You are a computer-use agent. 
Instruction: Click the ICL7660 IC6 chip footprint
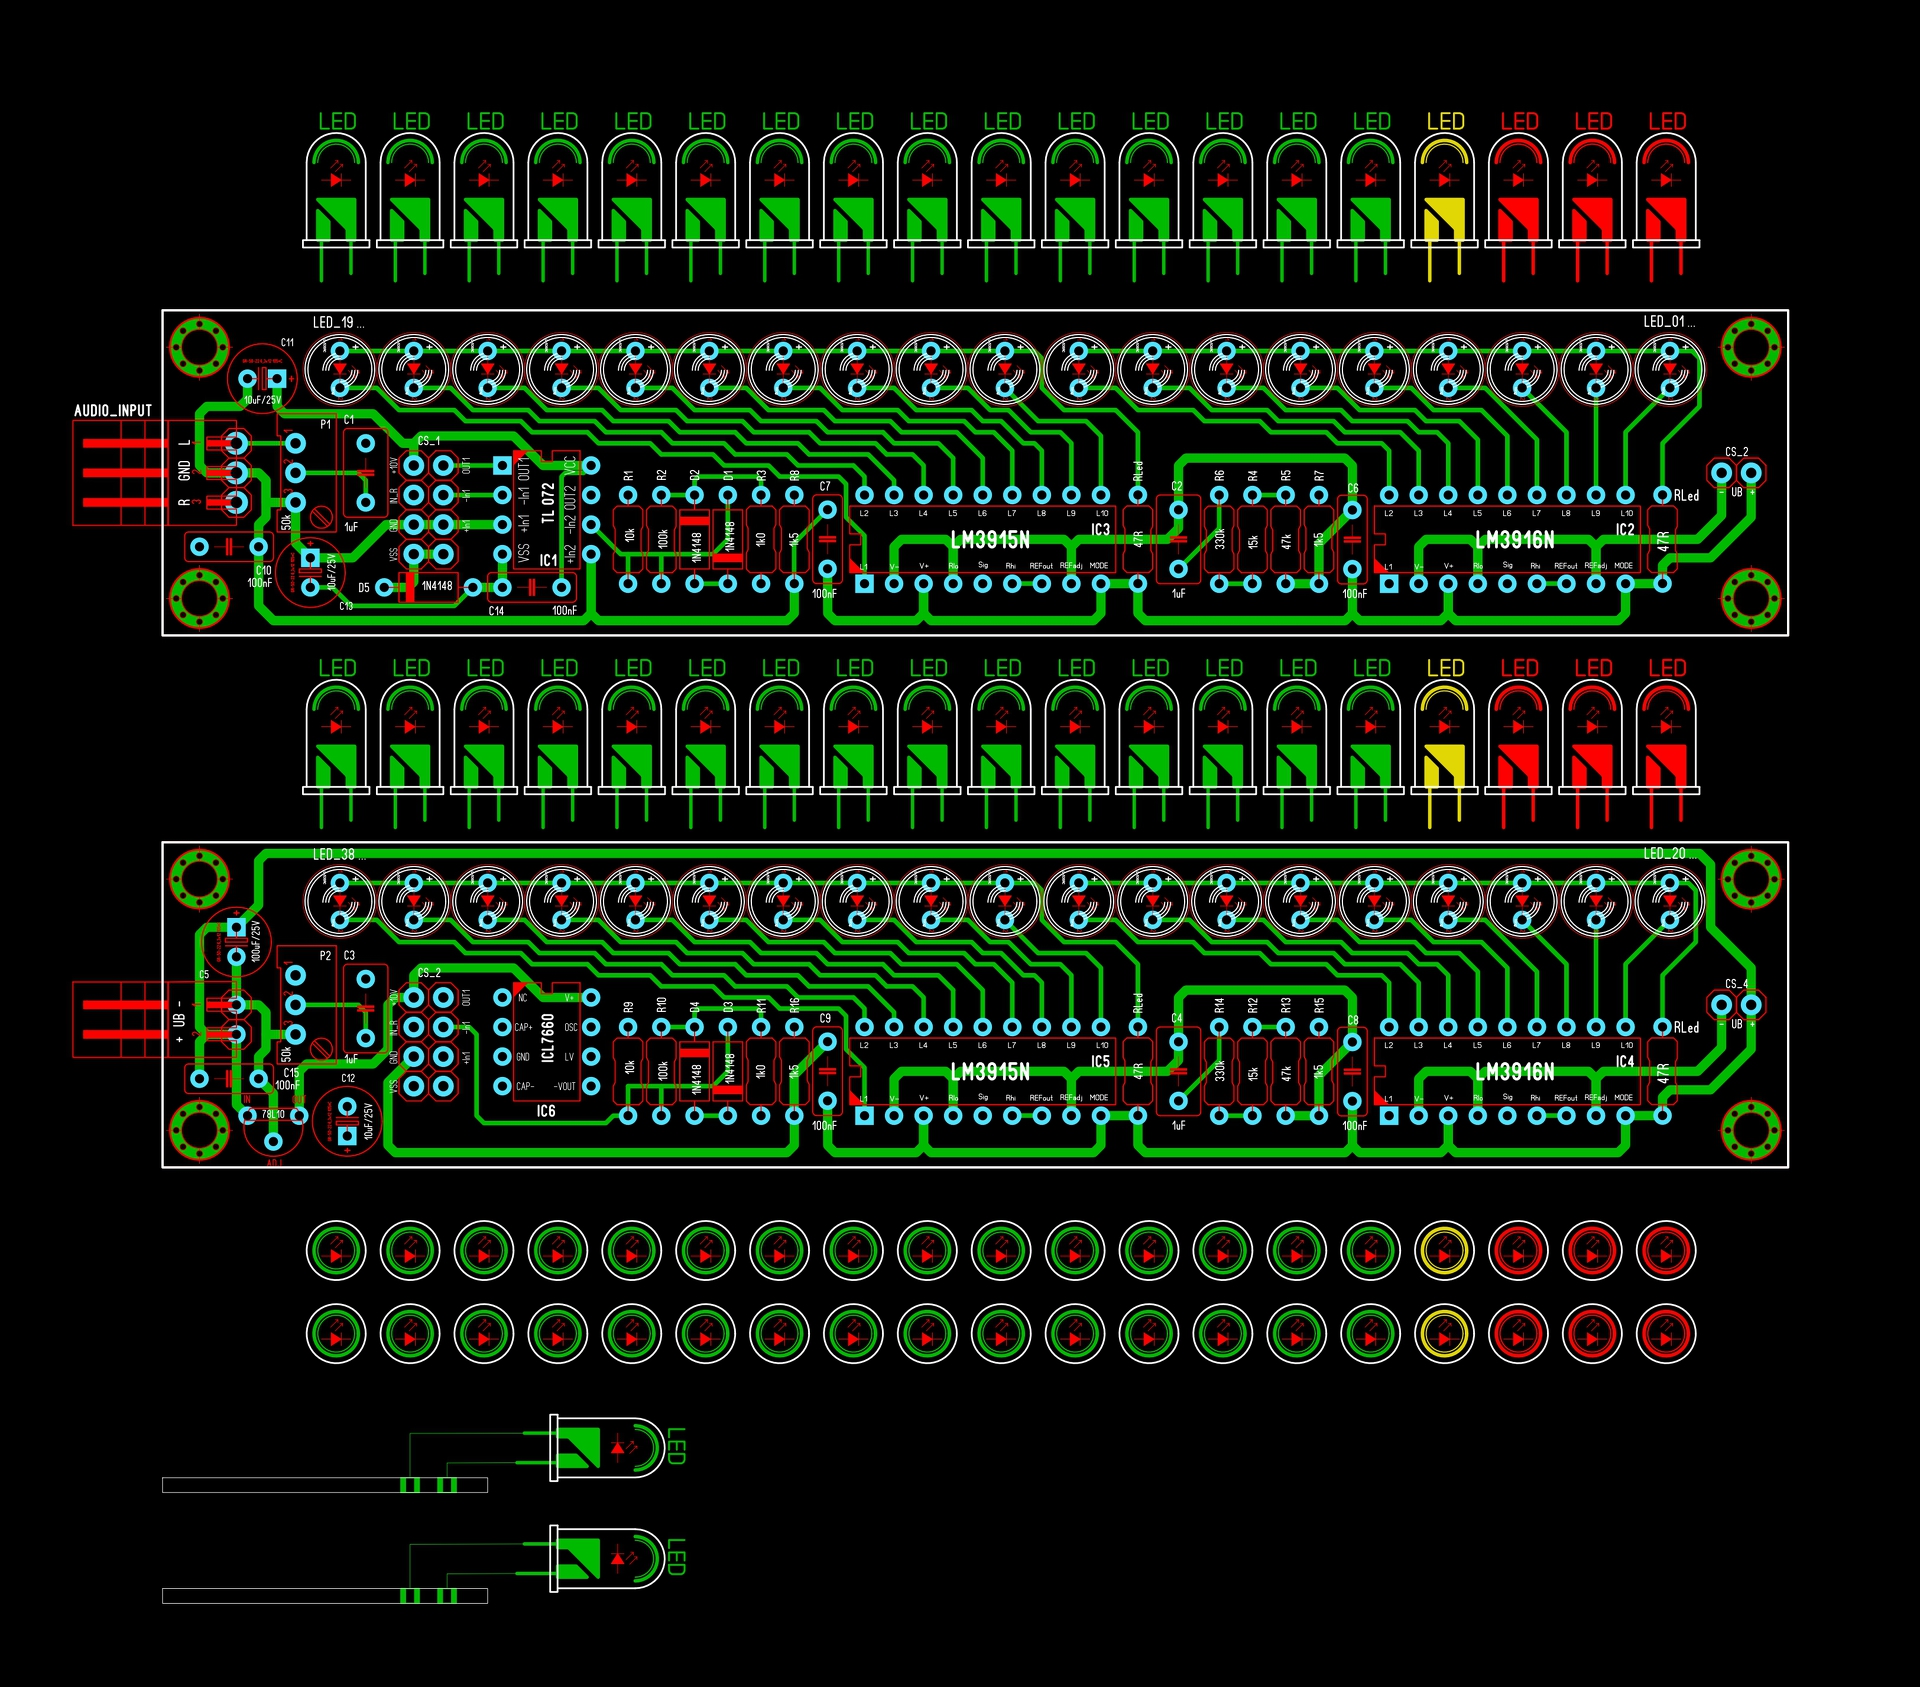coord(547,1042)
